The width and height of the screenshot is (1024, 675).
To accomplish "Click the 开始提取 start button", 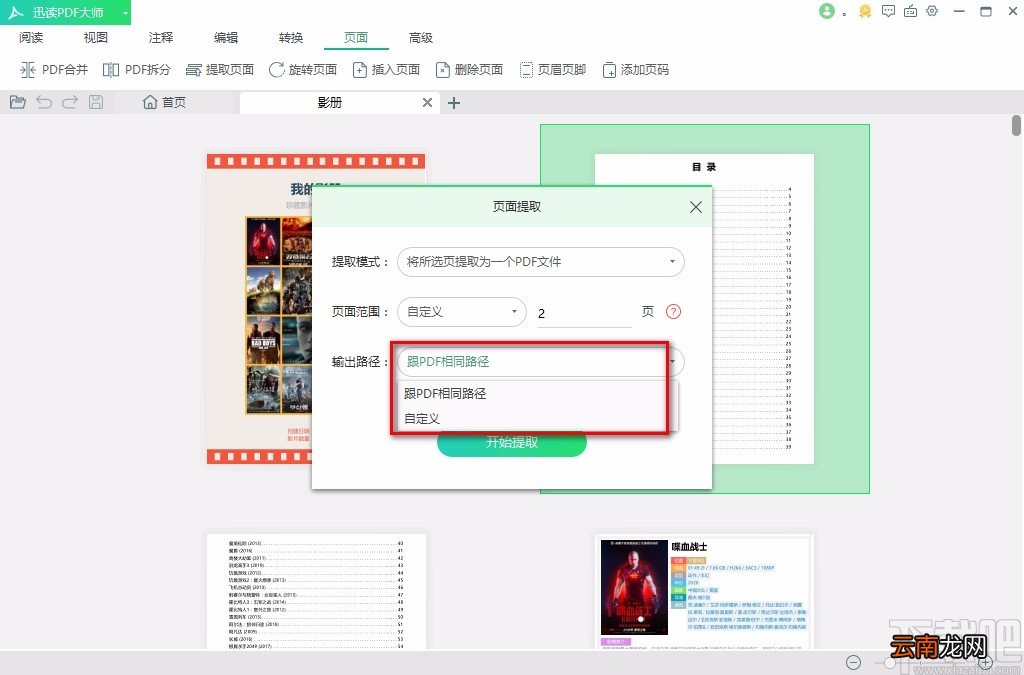I will pyautogui.click(x=512, y=442).
